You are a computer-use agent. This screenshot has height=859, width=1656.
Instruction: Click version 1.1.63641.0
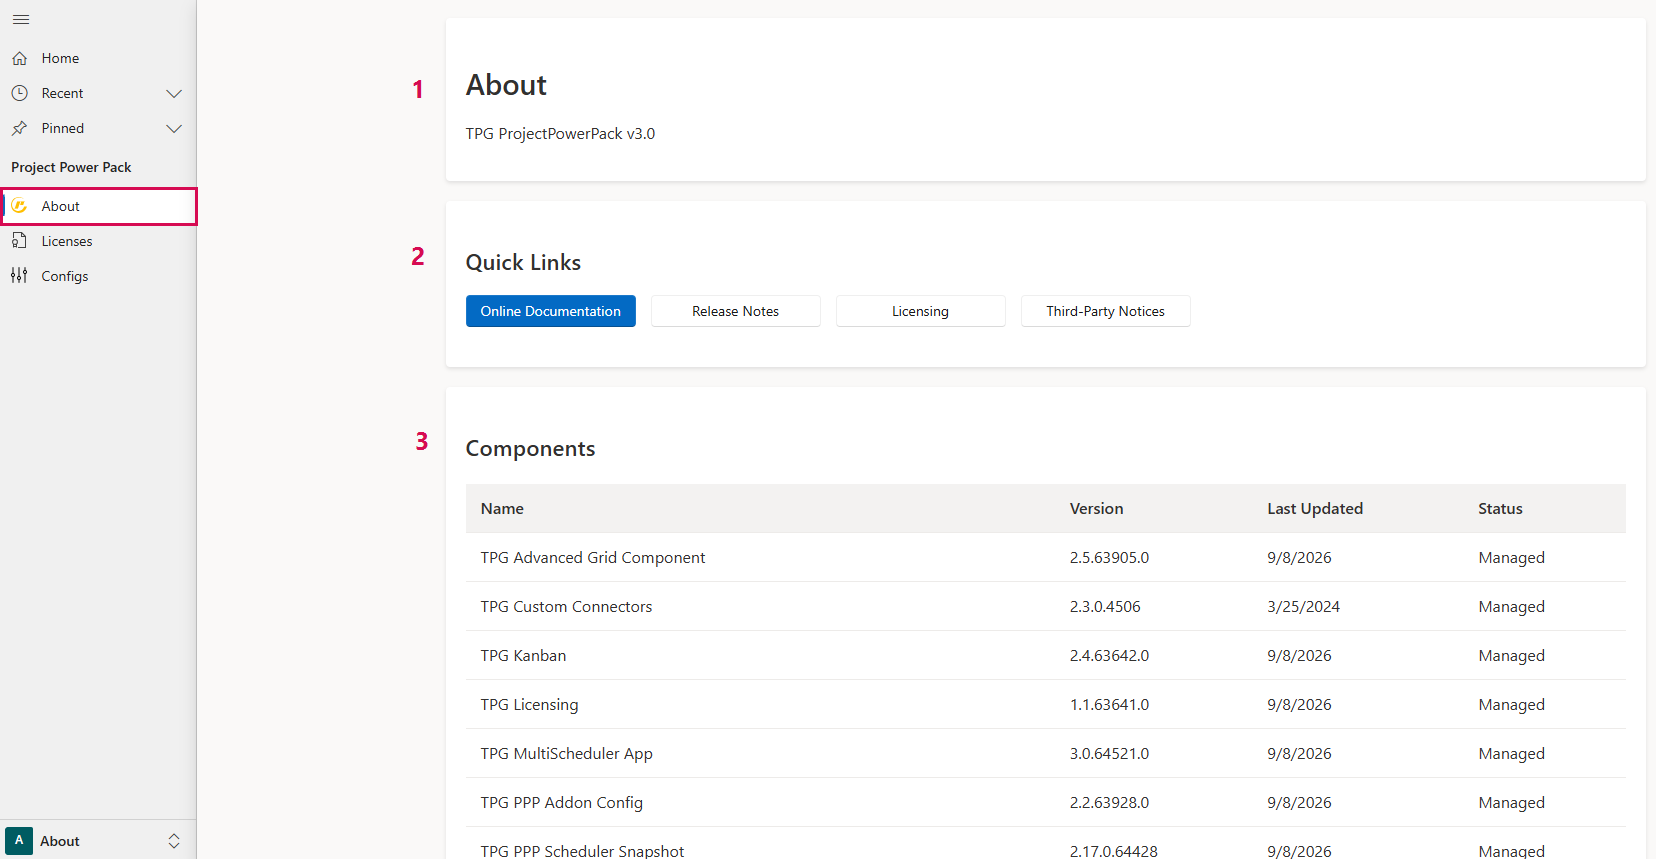(1109, 705)
